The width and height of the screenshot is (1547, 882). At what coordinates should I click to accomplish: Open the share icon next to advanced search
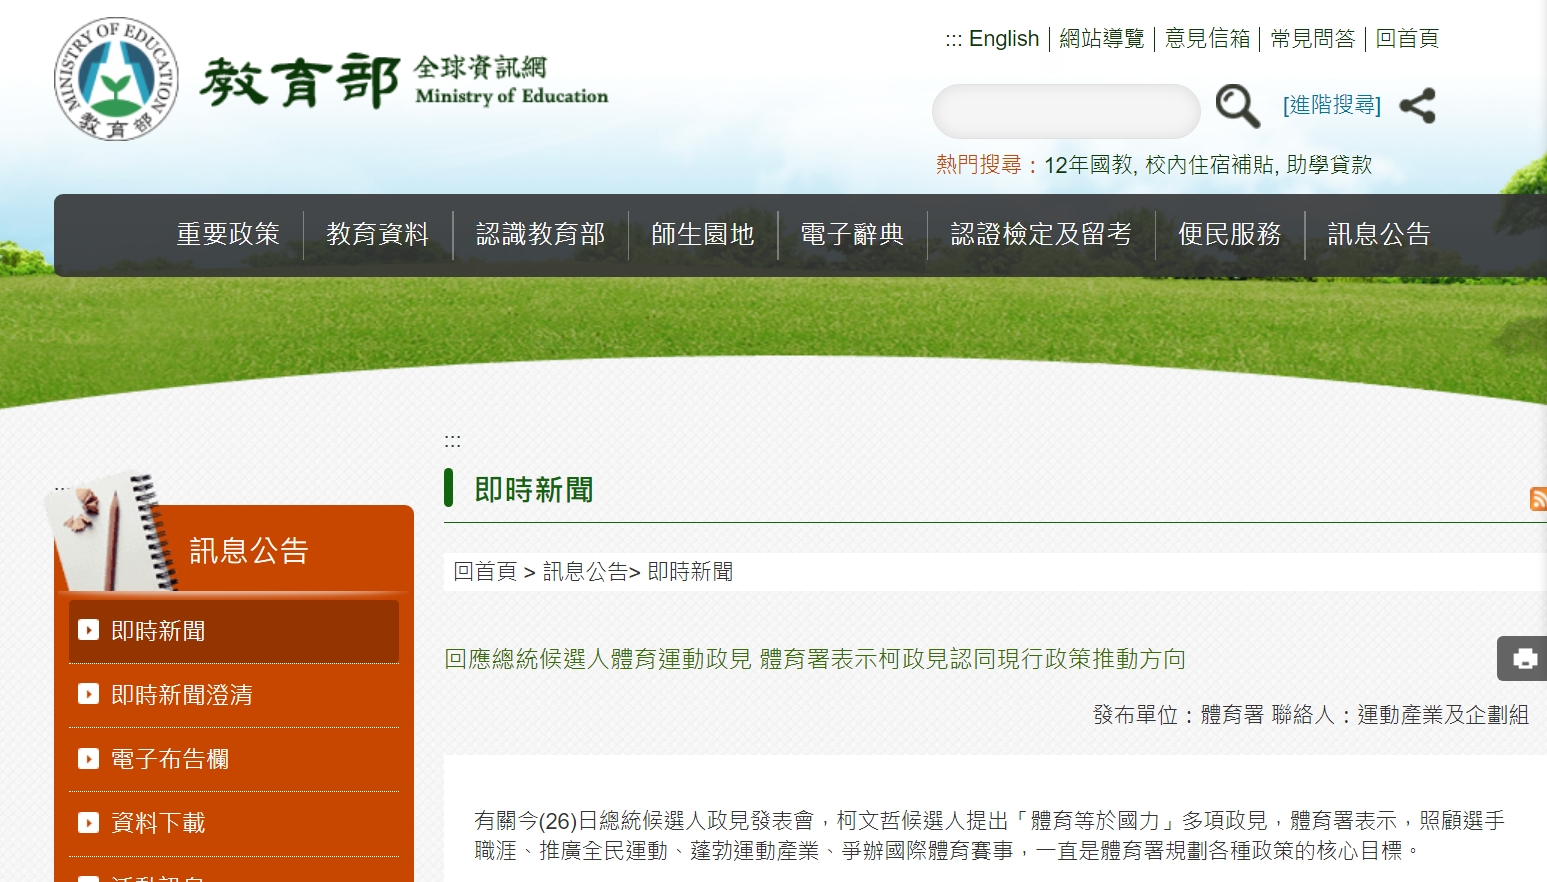pos(1417,106)
